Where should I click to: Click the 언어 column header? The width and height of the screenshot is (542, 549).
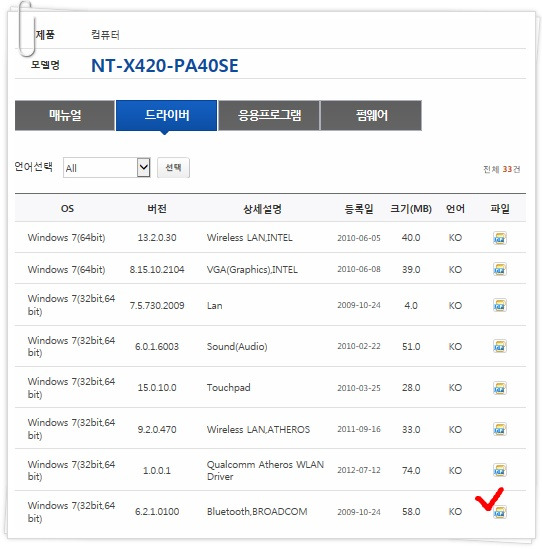click(455, 209)
